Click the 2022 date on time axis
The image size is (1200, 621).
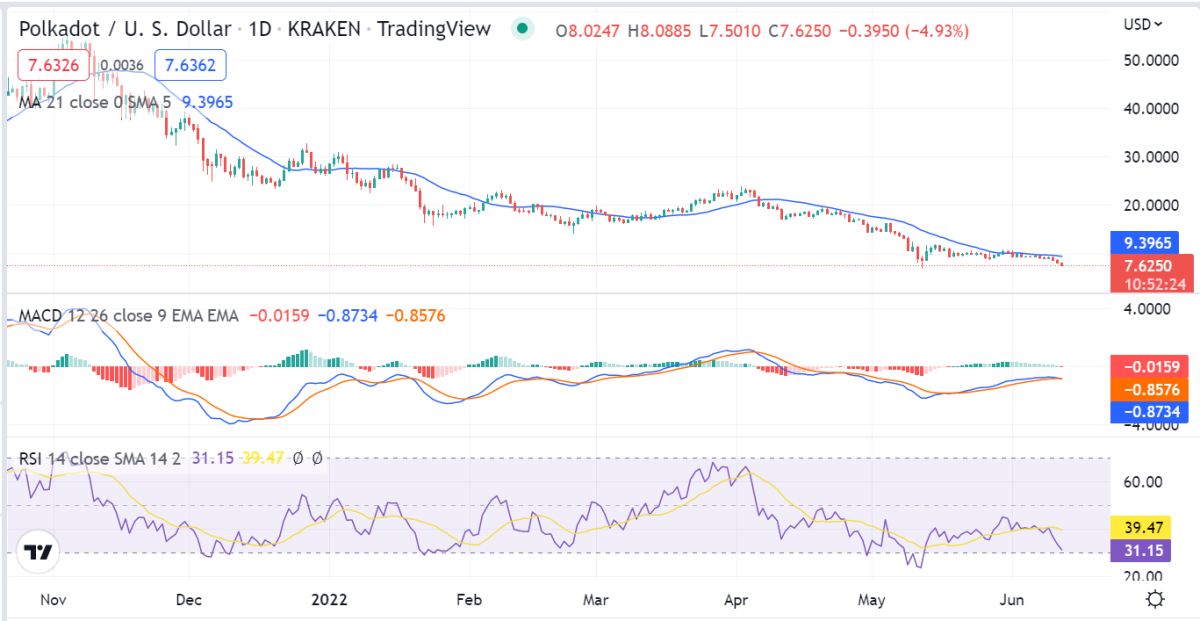click(329, 600)
